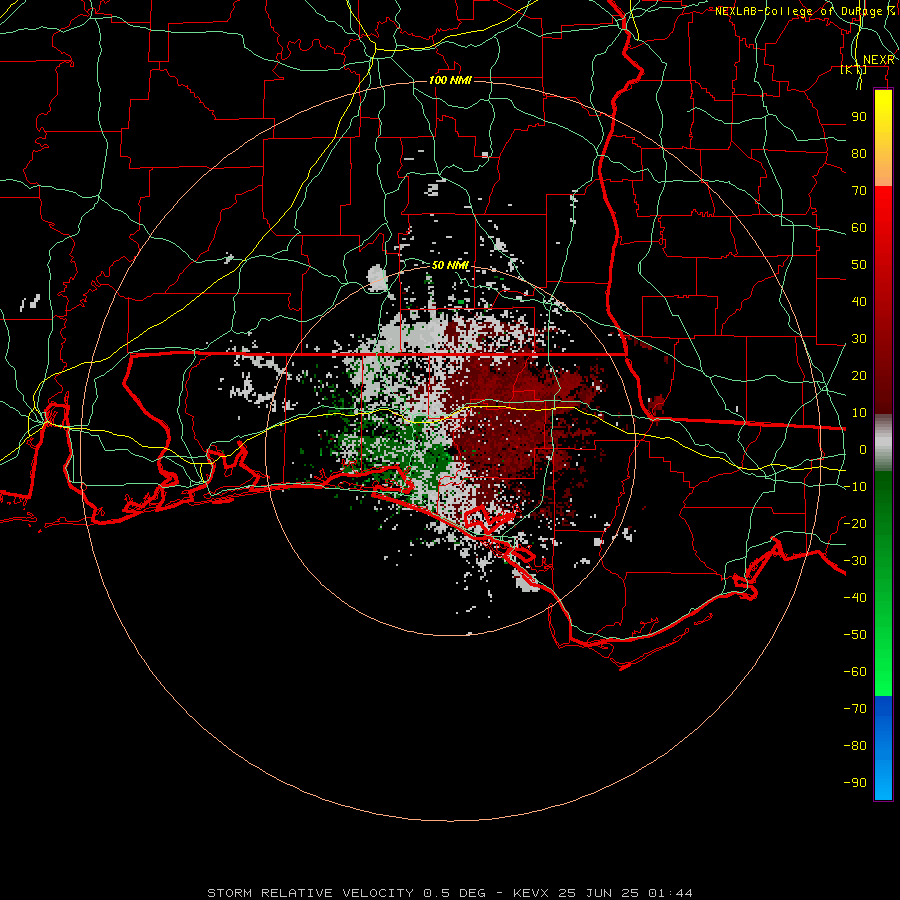900x900 pixels.
Task: Click the -10 value on velocity scale
Action: point(855,487)
